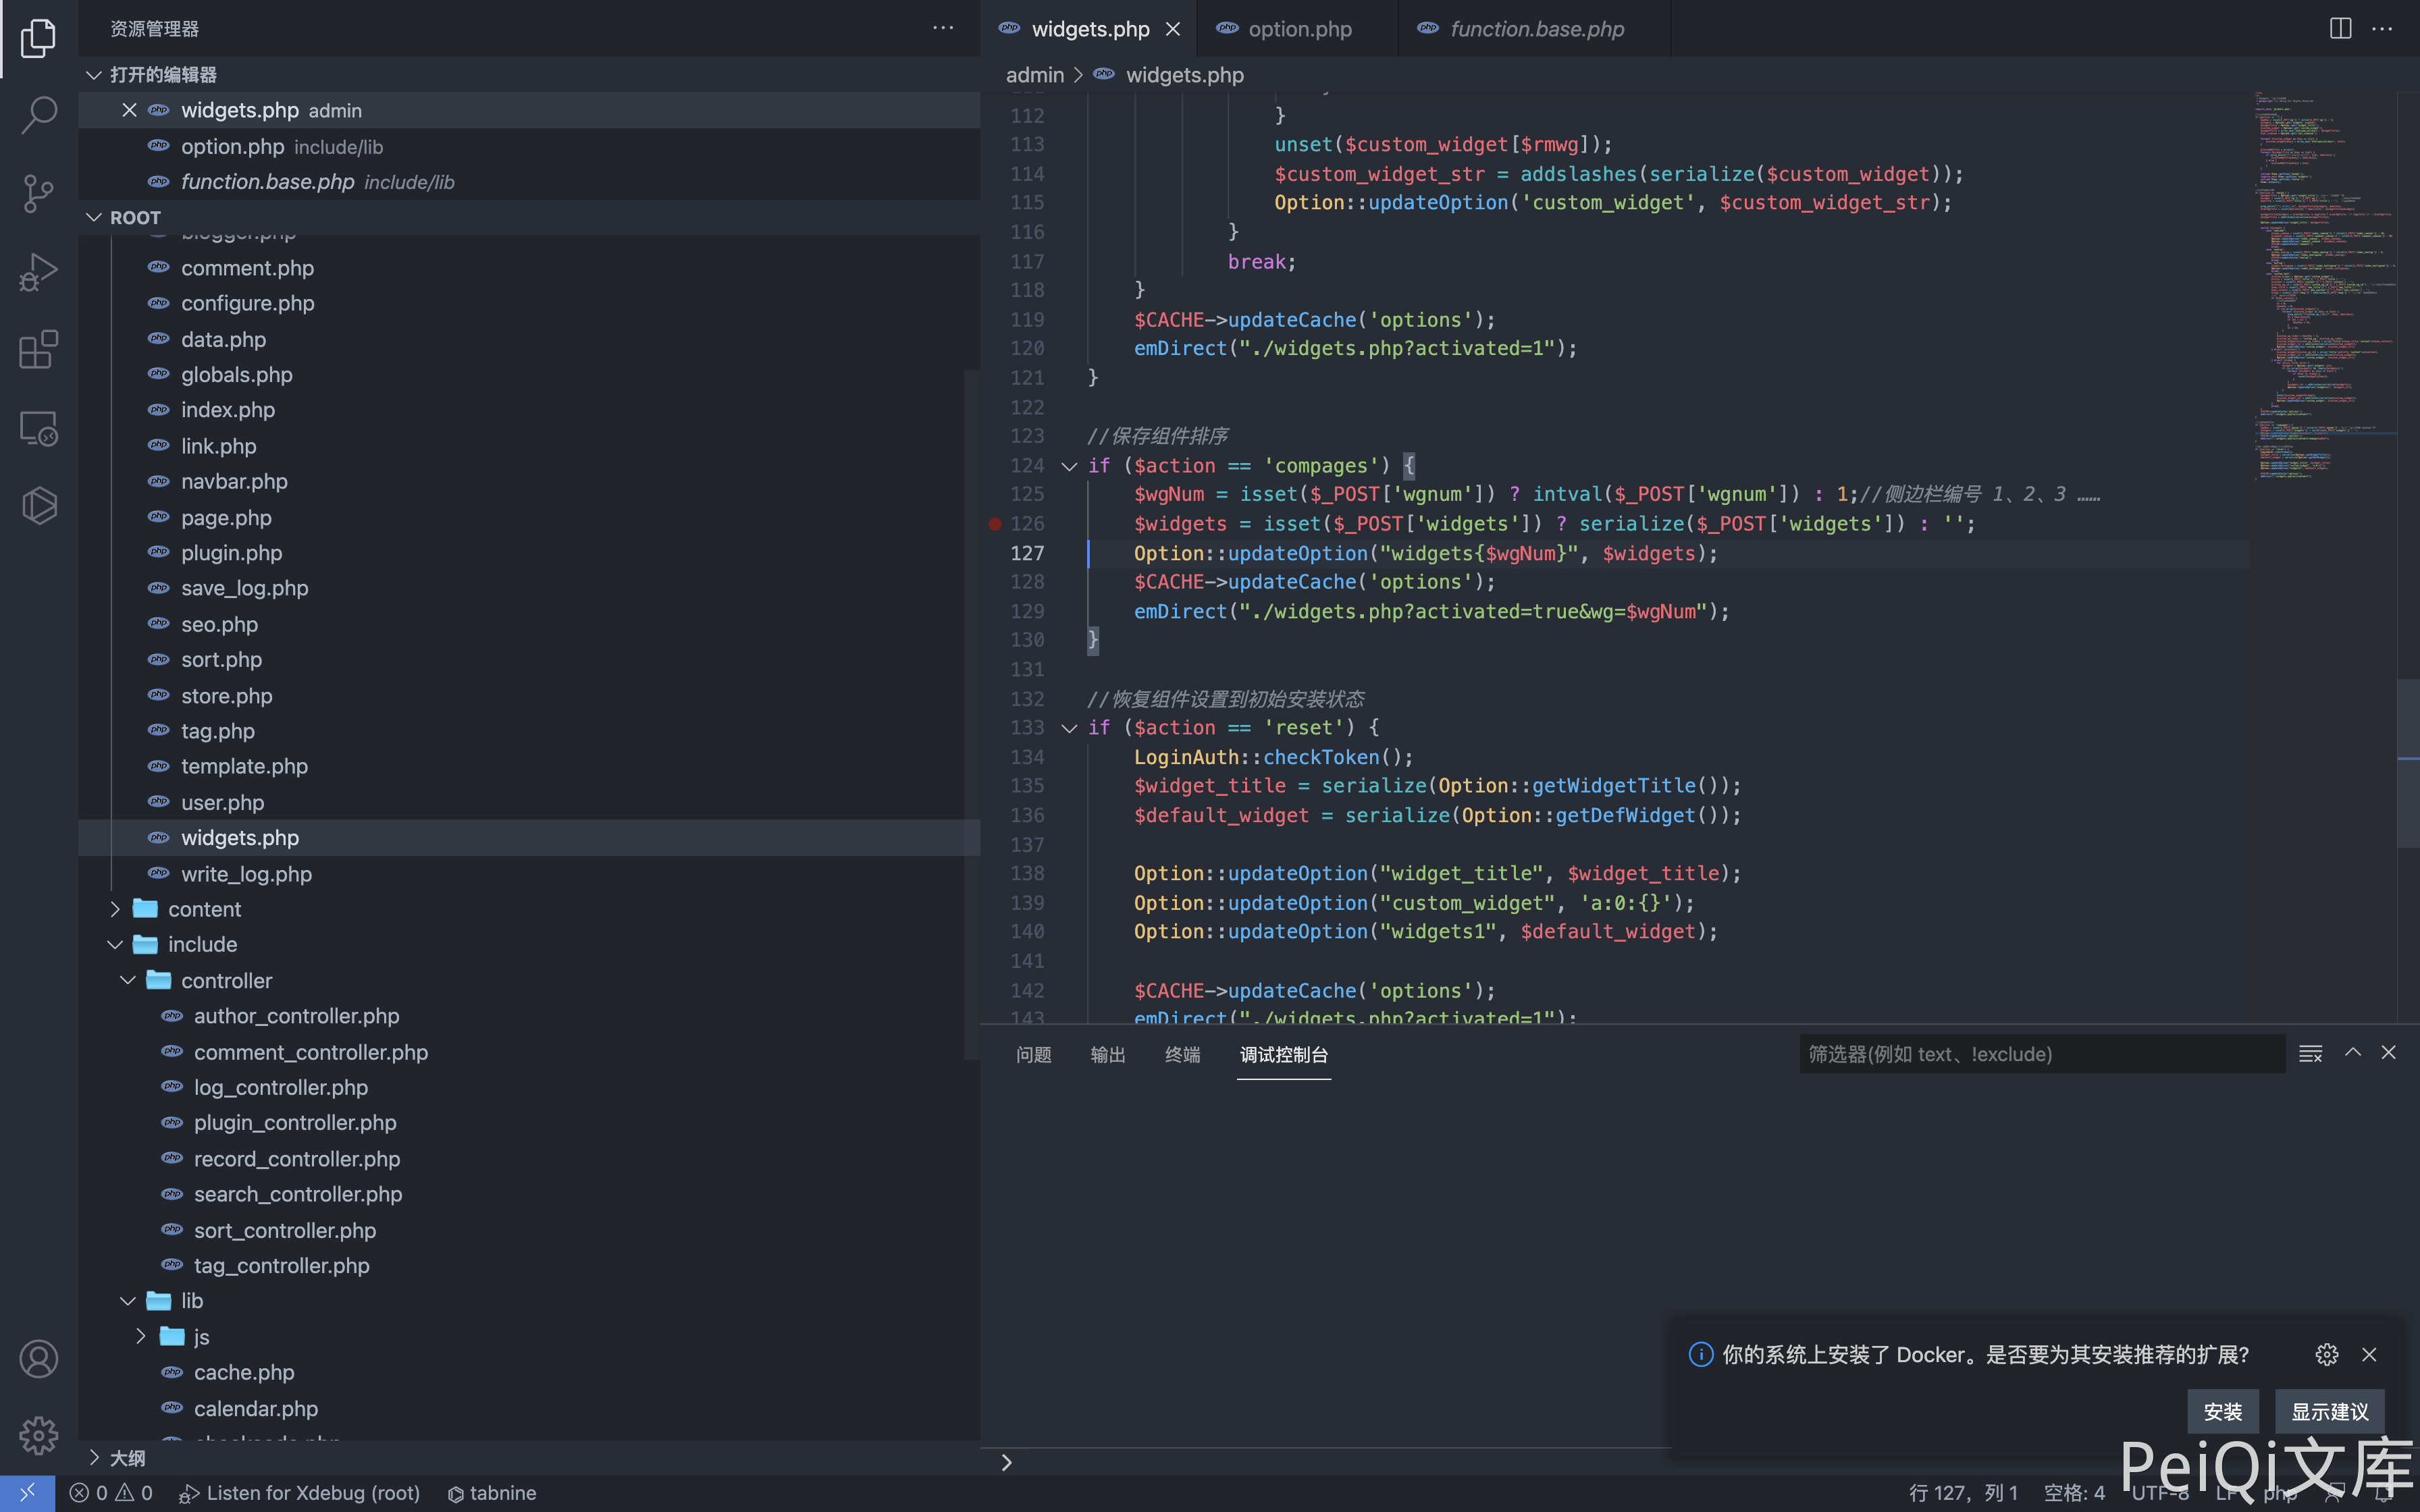Expand the js folder
Image resolution: width=2420 pixels, height=1512 pixels.
[201, 1337]
